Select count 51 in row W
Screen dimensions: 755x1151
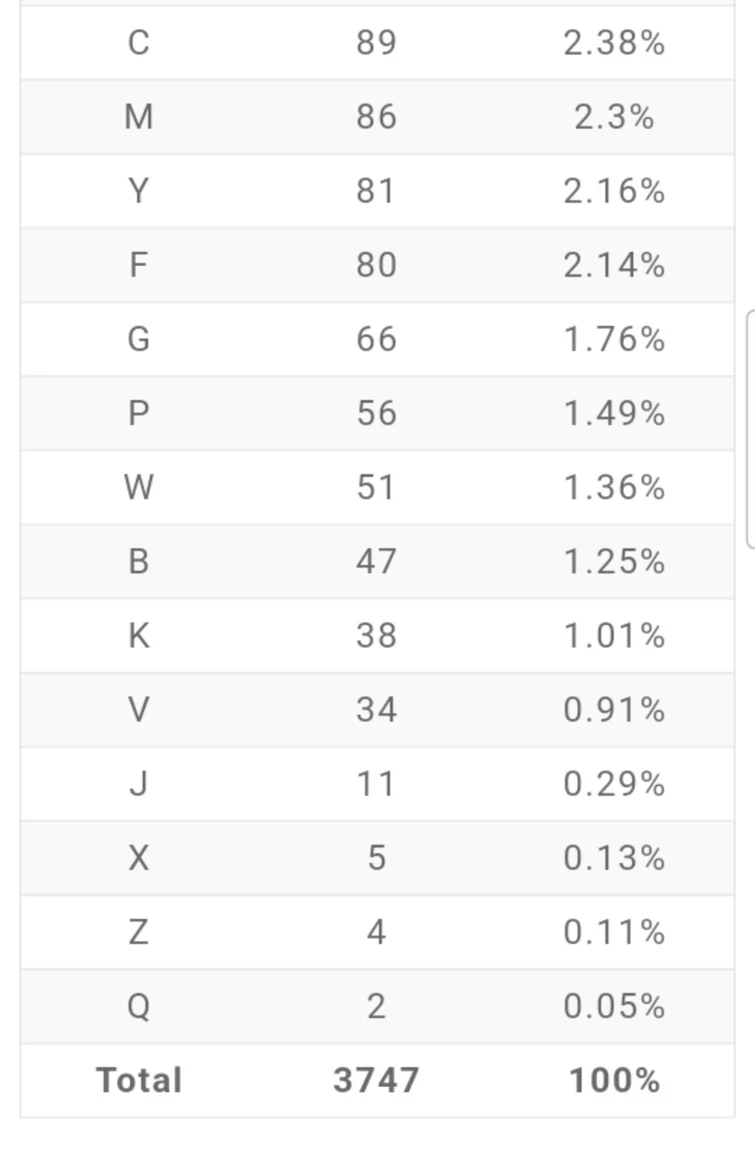coord(376,487)
